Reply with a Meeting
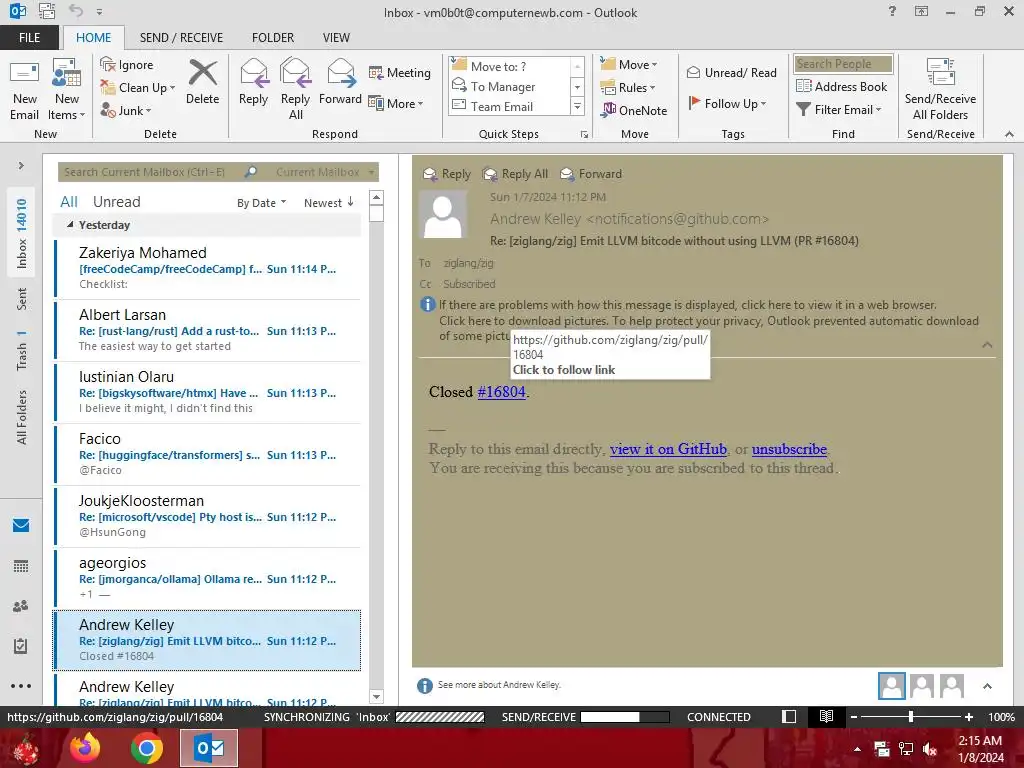Screen dimensions: 1024x768 point(400,72)
